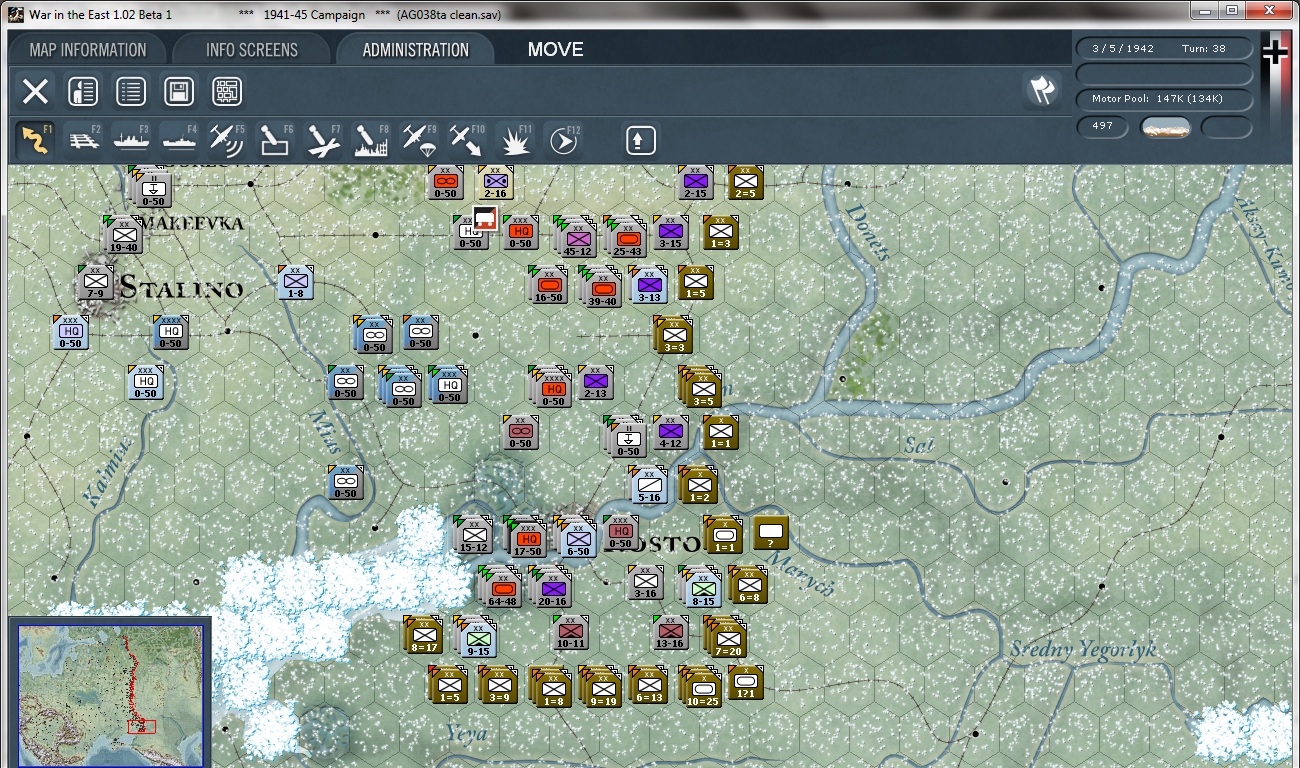Select the Soviet stack labeled 10=25
The image size is (1300, 768).
[701, 687]
